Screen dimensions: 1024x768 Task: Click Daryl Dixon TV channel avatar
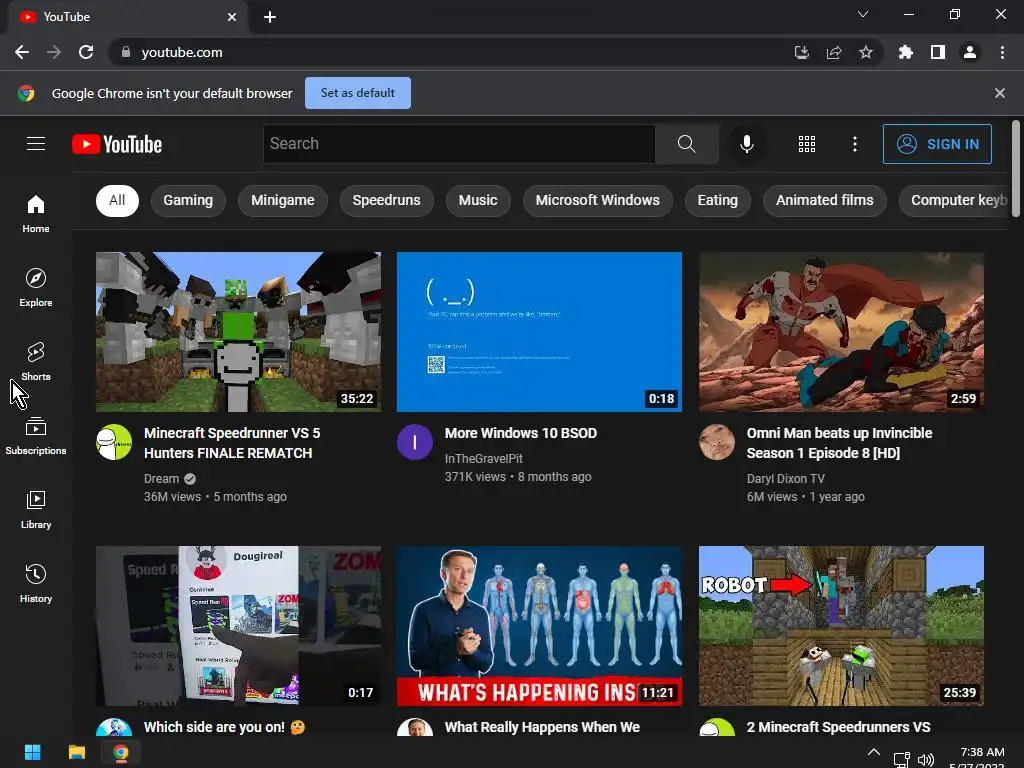tap(717, 442)
